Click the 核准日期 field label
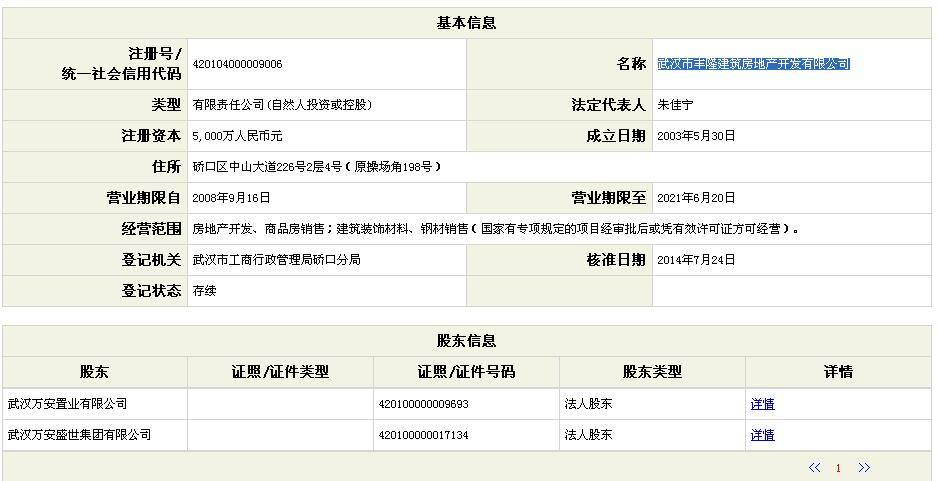938x481 pixels. click(616, 260)
